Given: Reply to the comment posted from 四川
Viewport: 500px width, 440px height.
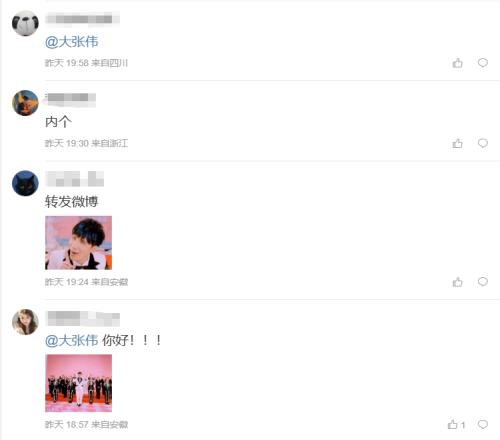Looking at the screenshot, I should 483,63.
